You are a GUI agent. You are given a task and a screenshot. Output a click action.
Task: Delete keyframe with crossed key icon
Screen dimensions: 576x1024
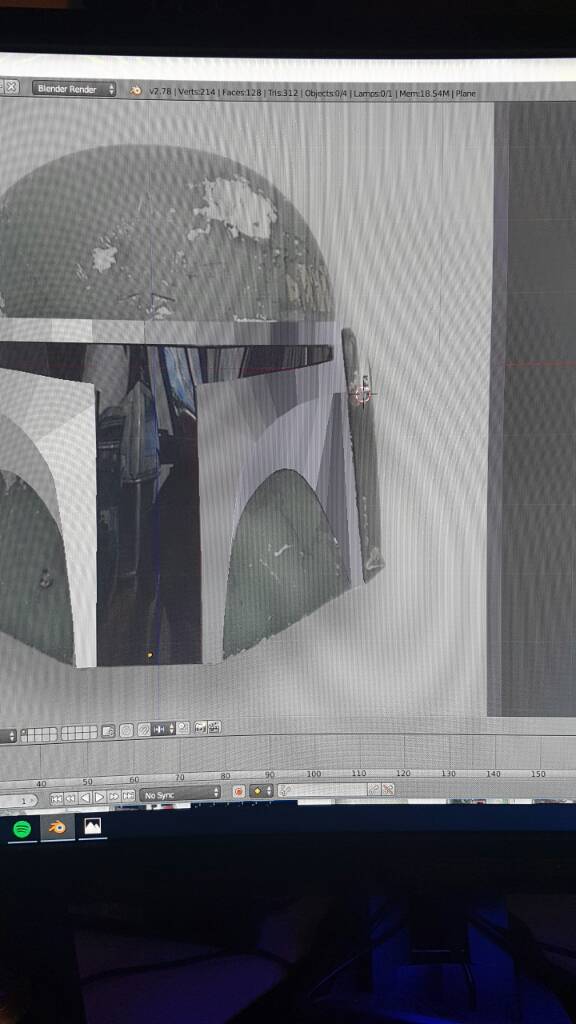(388, 789)
